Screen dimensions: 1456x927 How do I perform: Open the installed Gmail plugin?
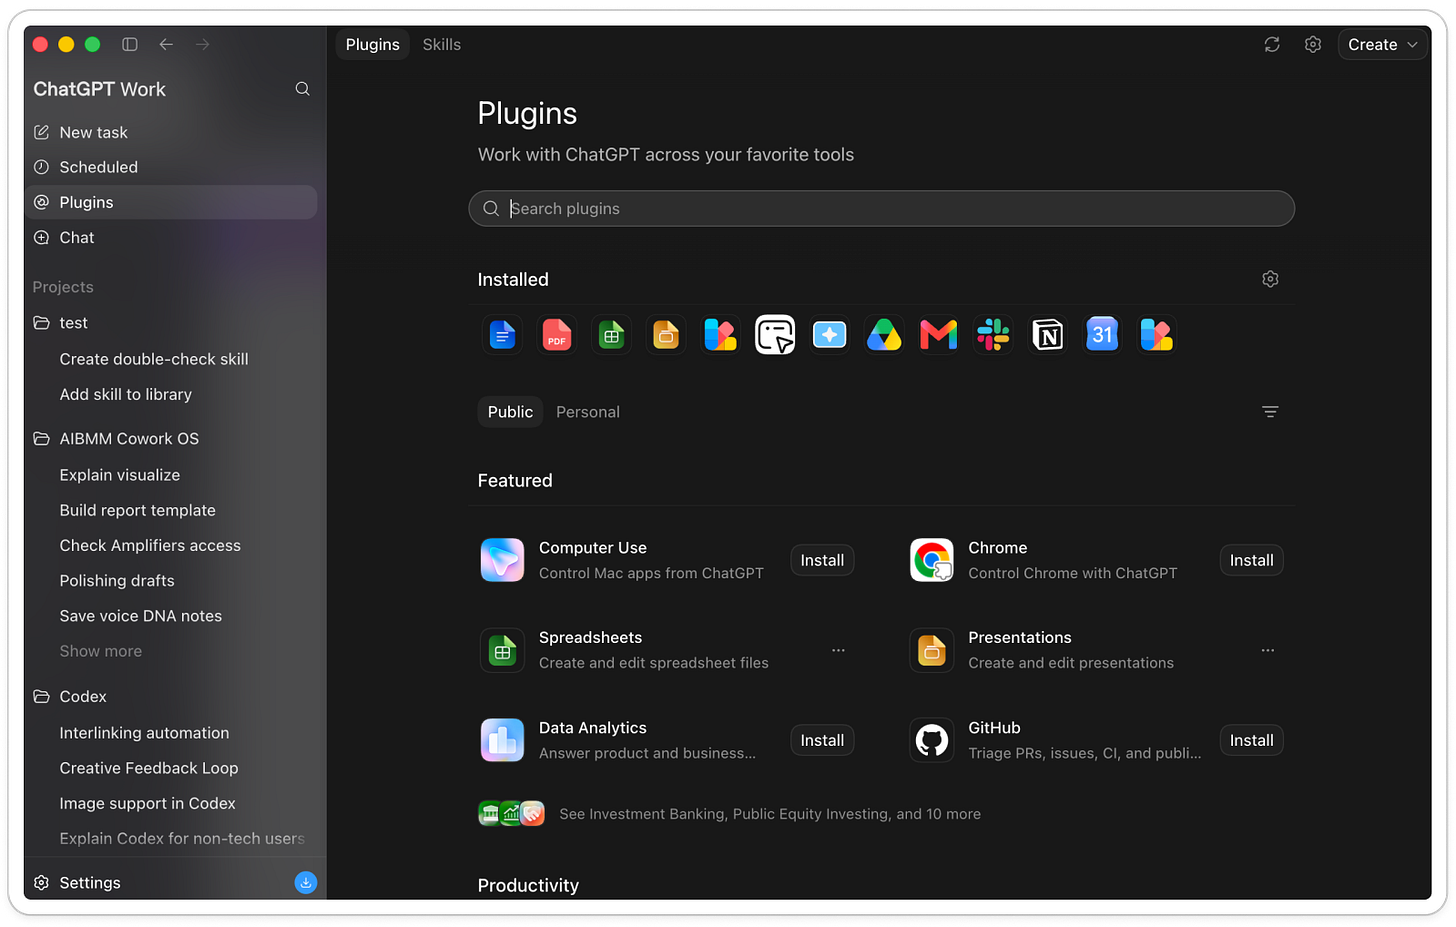(939, 335)
